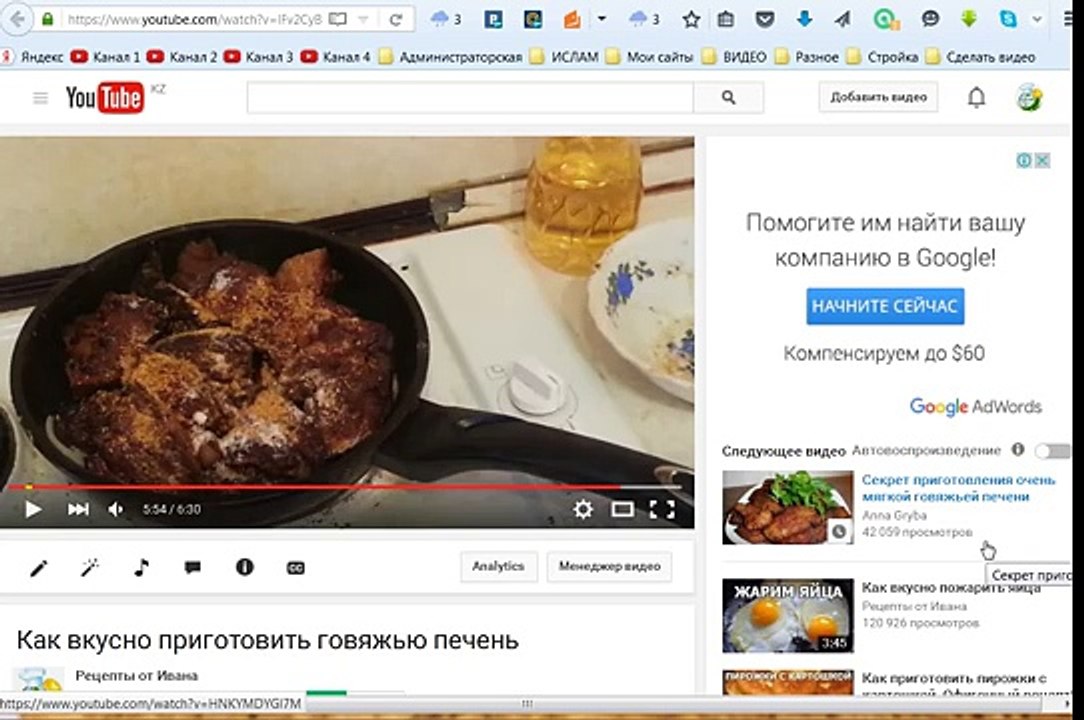Click the AdChoices info icon on ad
The height and width of the screenshot is (720, 1084).
1024,160
